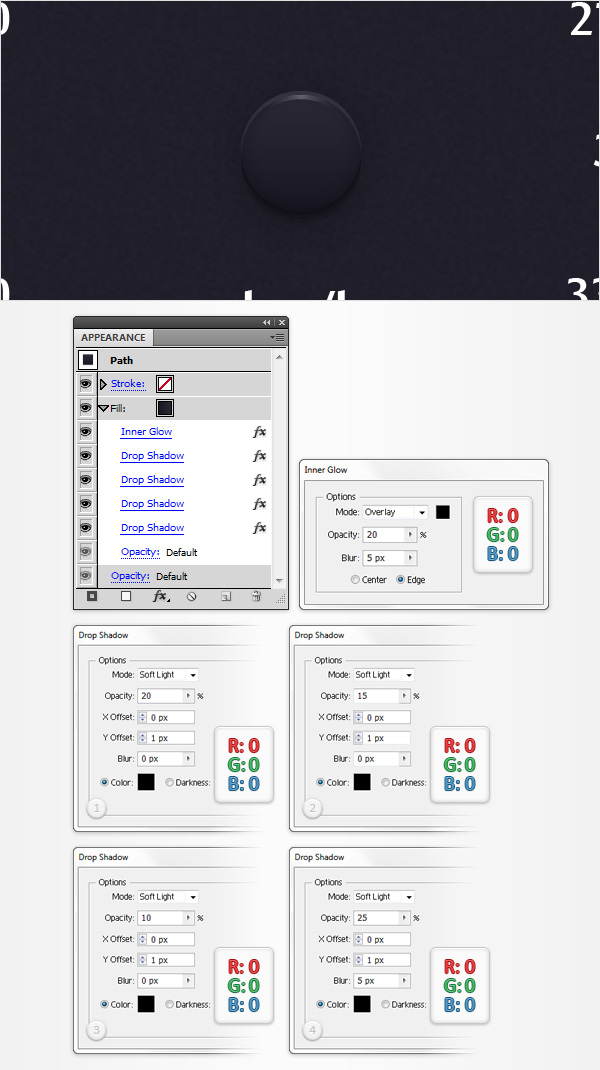Click the fx icon on Inner Glow row
This screenshot has height=1070, width=600.
tap(259, 432)
